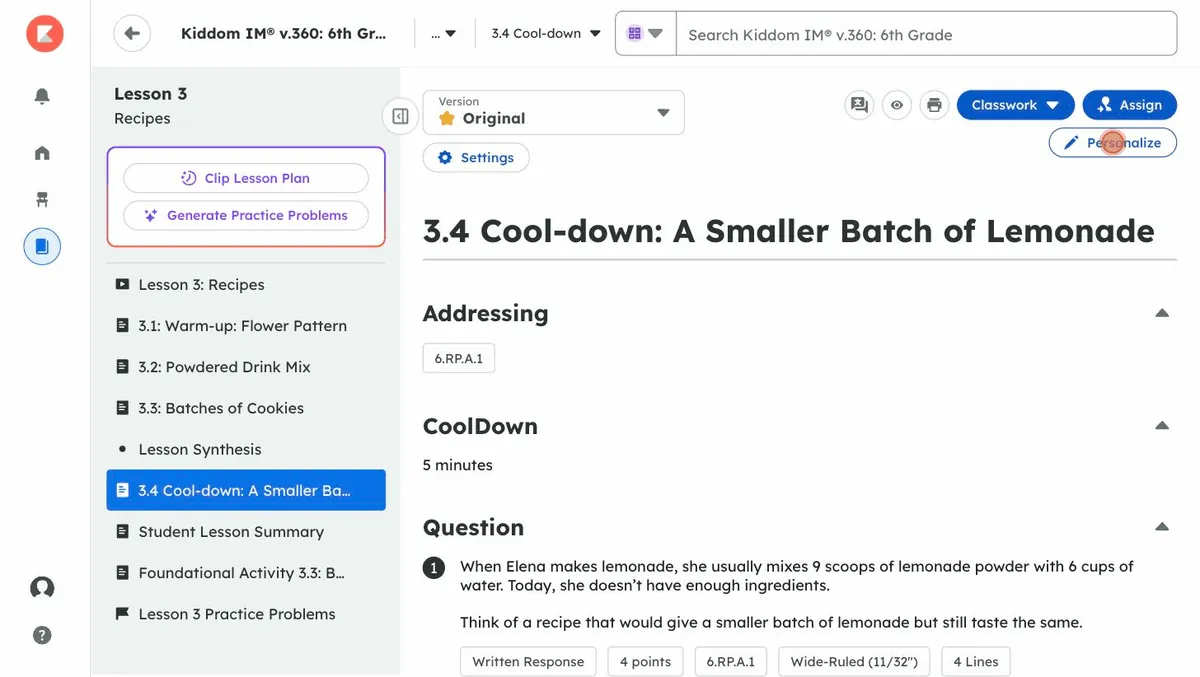Click the Wide-Ruled (11/32") tag
This screenshot has width=1200, height=677.
click(854, 661)
